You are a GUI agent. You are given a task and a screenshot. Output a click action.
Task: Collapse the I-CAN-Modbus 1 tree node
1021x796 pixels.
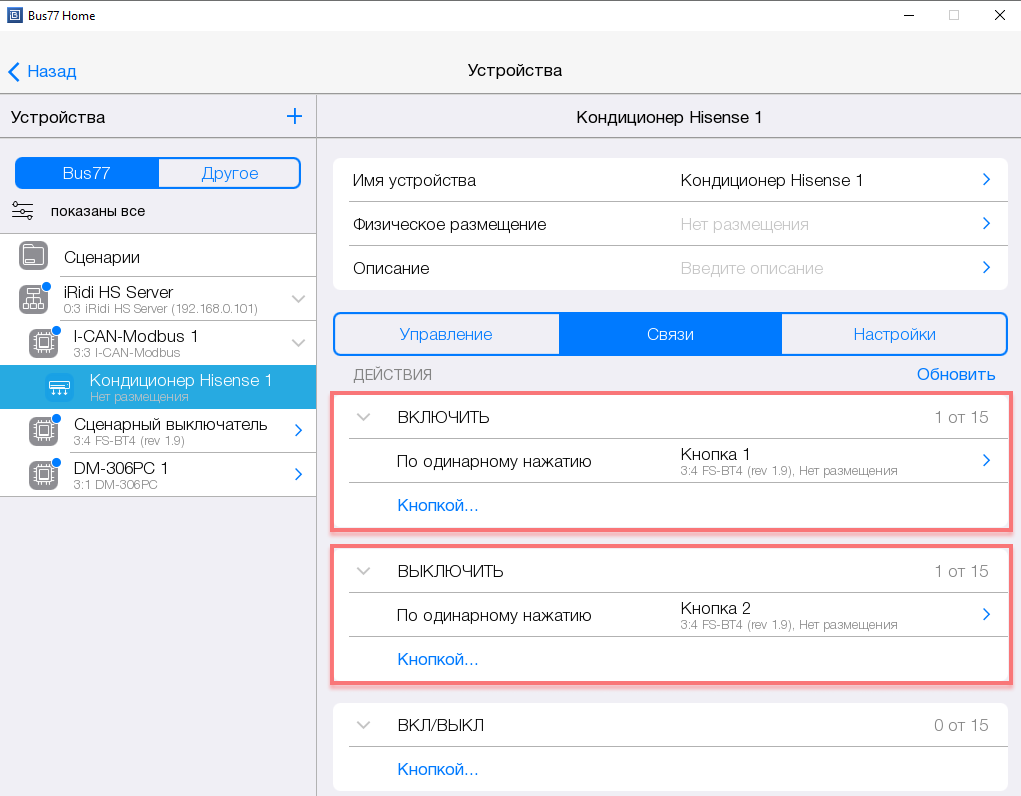click(x=298, y=343)
